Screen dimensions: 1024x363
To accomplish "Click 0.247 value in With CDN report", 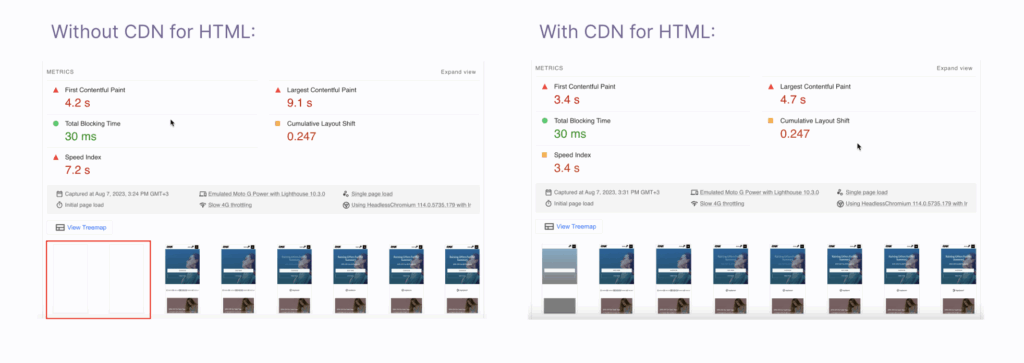I will 795,134.
